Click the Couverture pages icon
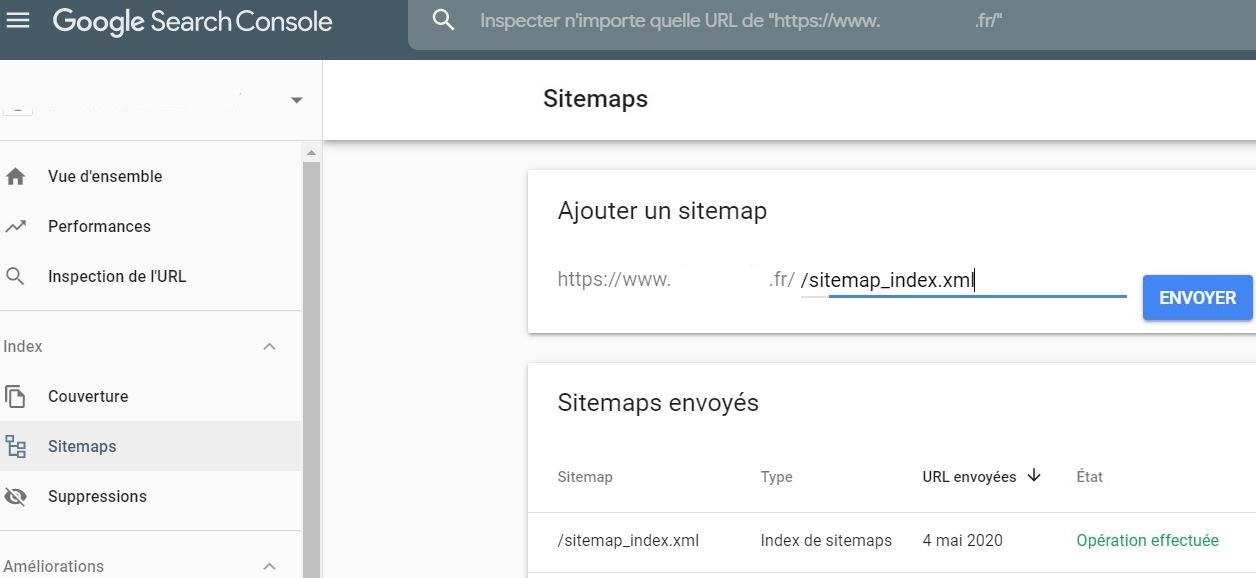 15,396
